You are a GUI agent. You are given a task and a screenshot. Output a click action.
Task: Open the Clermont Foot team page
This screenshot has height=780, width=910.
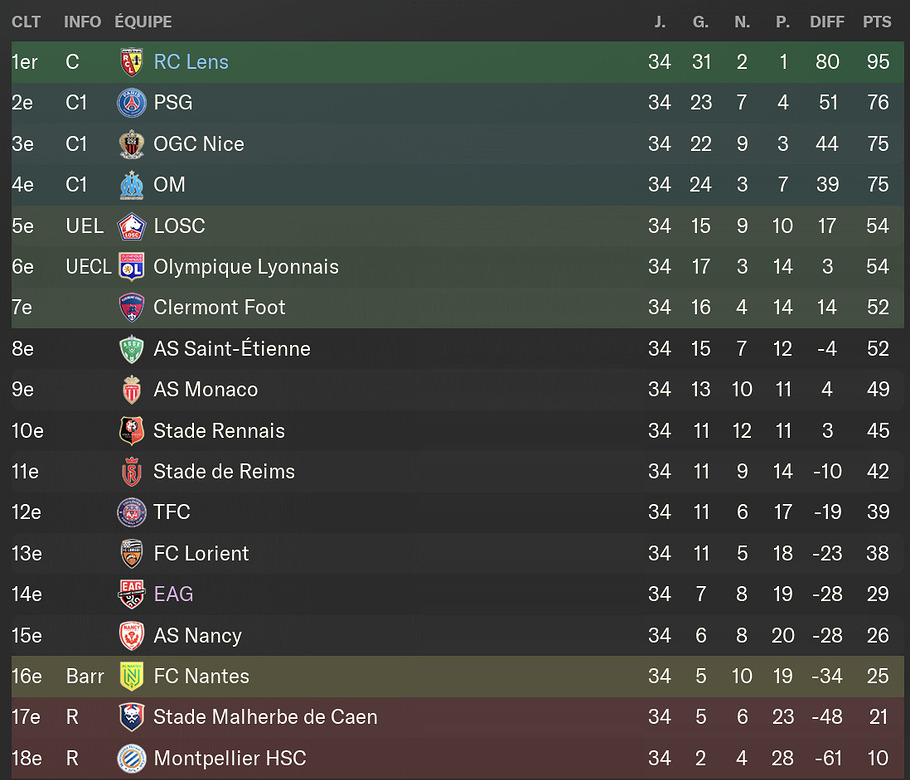[x=219, y=308]
